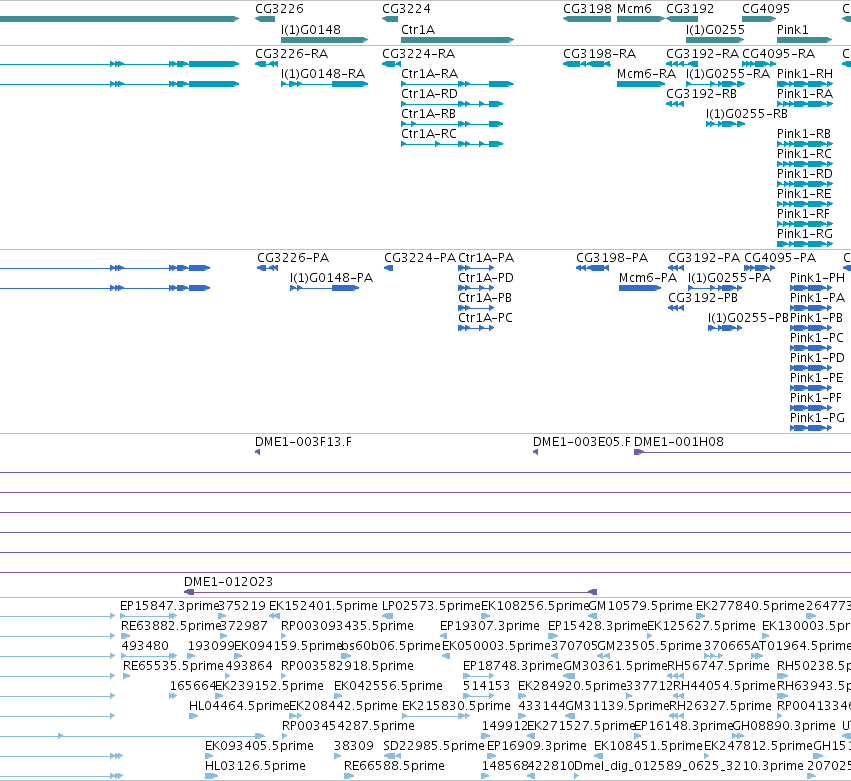This screenshot has width=851, height=781.
Task: Select the CG3224 gene label
Action: tap(406, 9)
